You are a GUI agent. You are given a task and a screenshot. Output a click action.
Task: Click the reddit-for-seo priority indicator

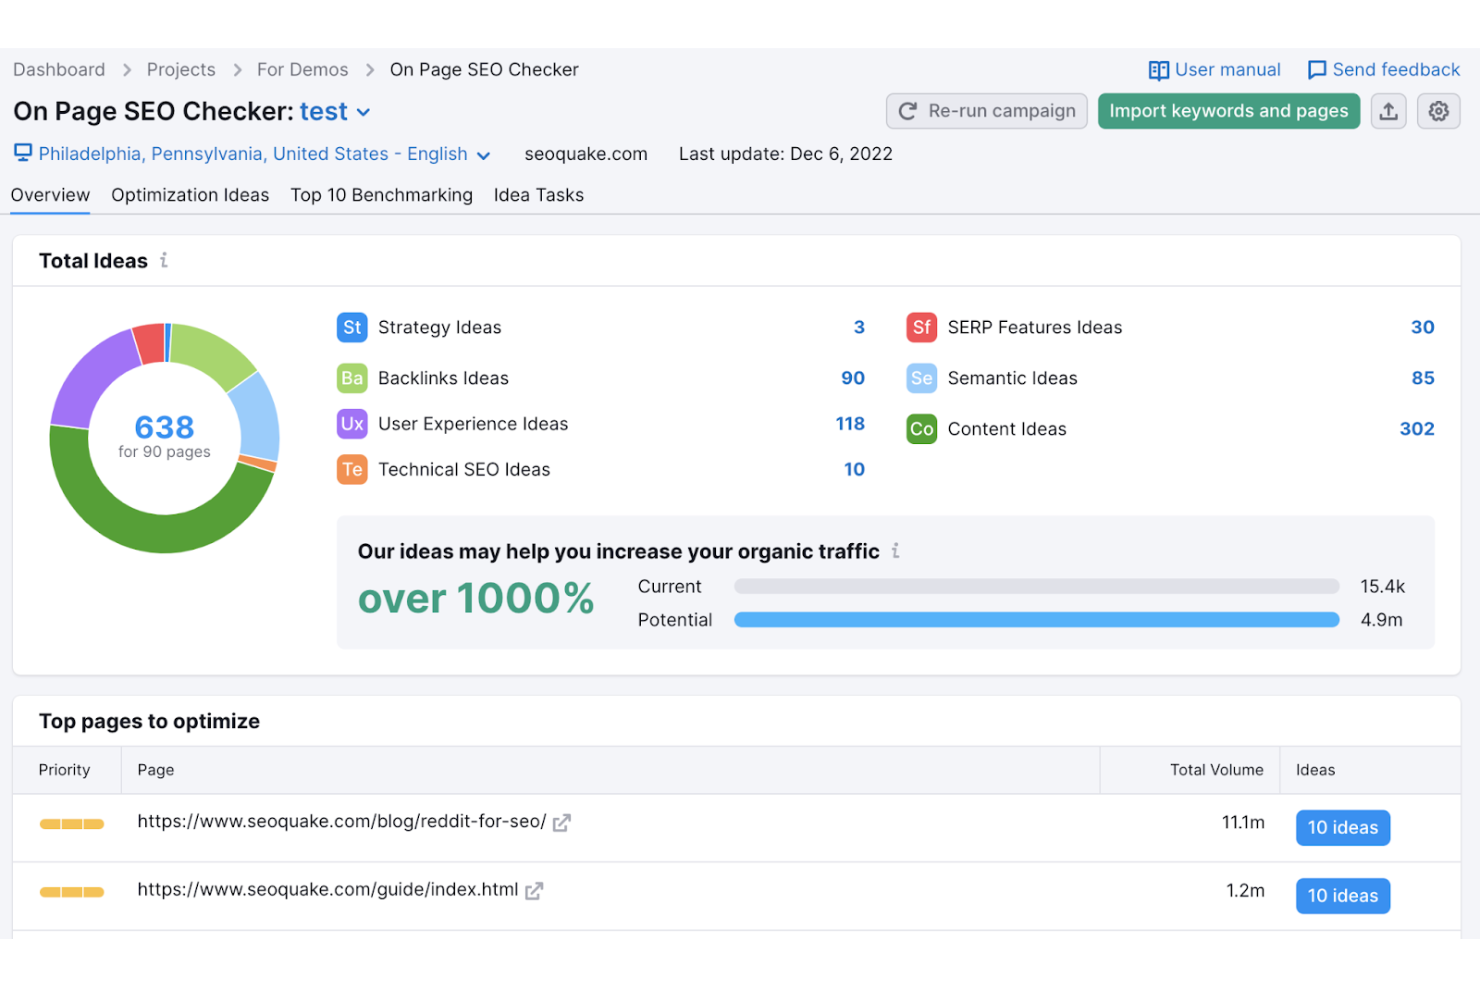pyautogui.click(x=72, y=824)
